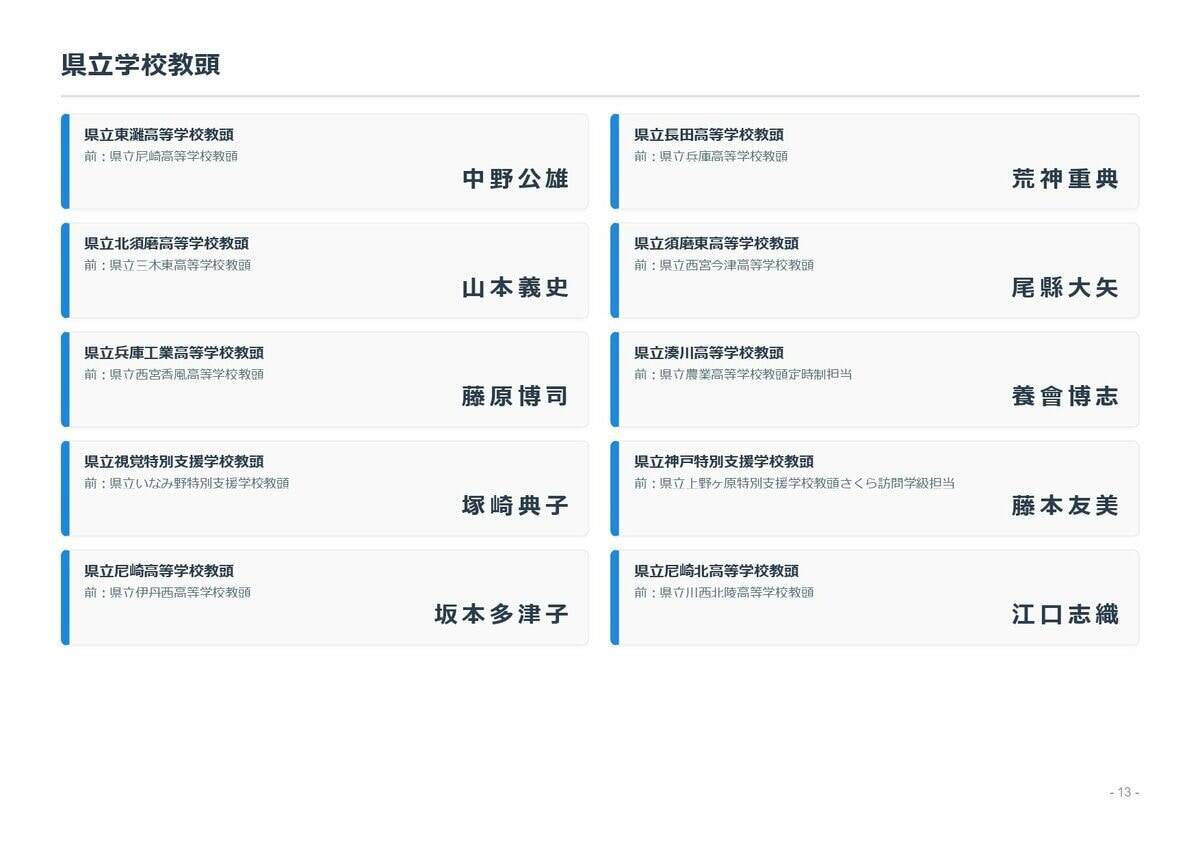Click the blue accent bar on 養會博志's card
Image resolution: width=1200 pixels, height=848 pixels.
616,379
